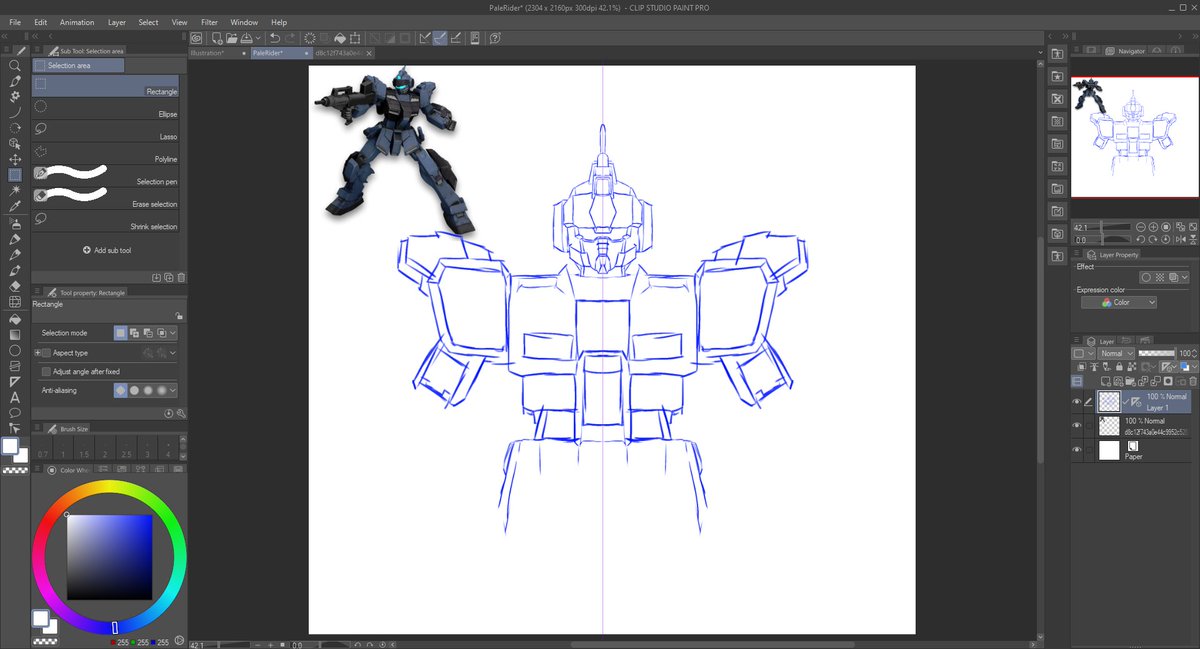Click the Undo arrow in command bar
This screenshot has width=1200, height=649.
pyautogui.click(x=274, y=38)
